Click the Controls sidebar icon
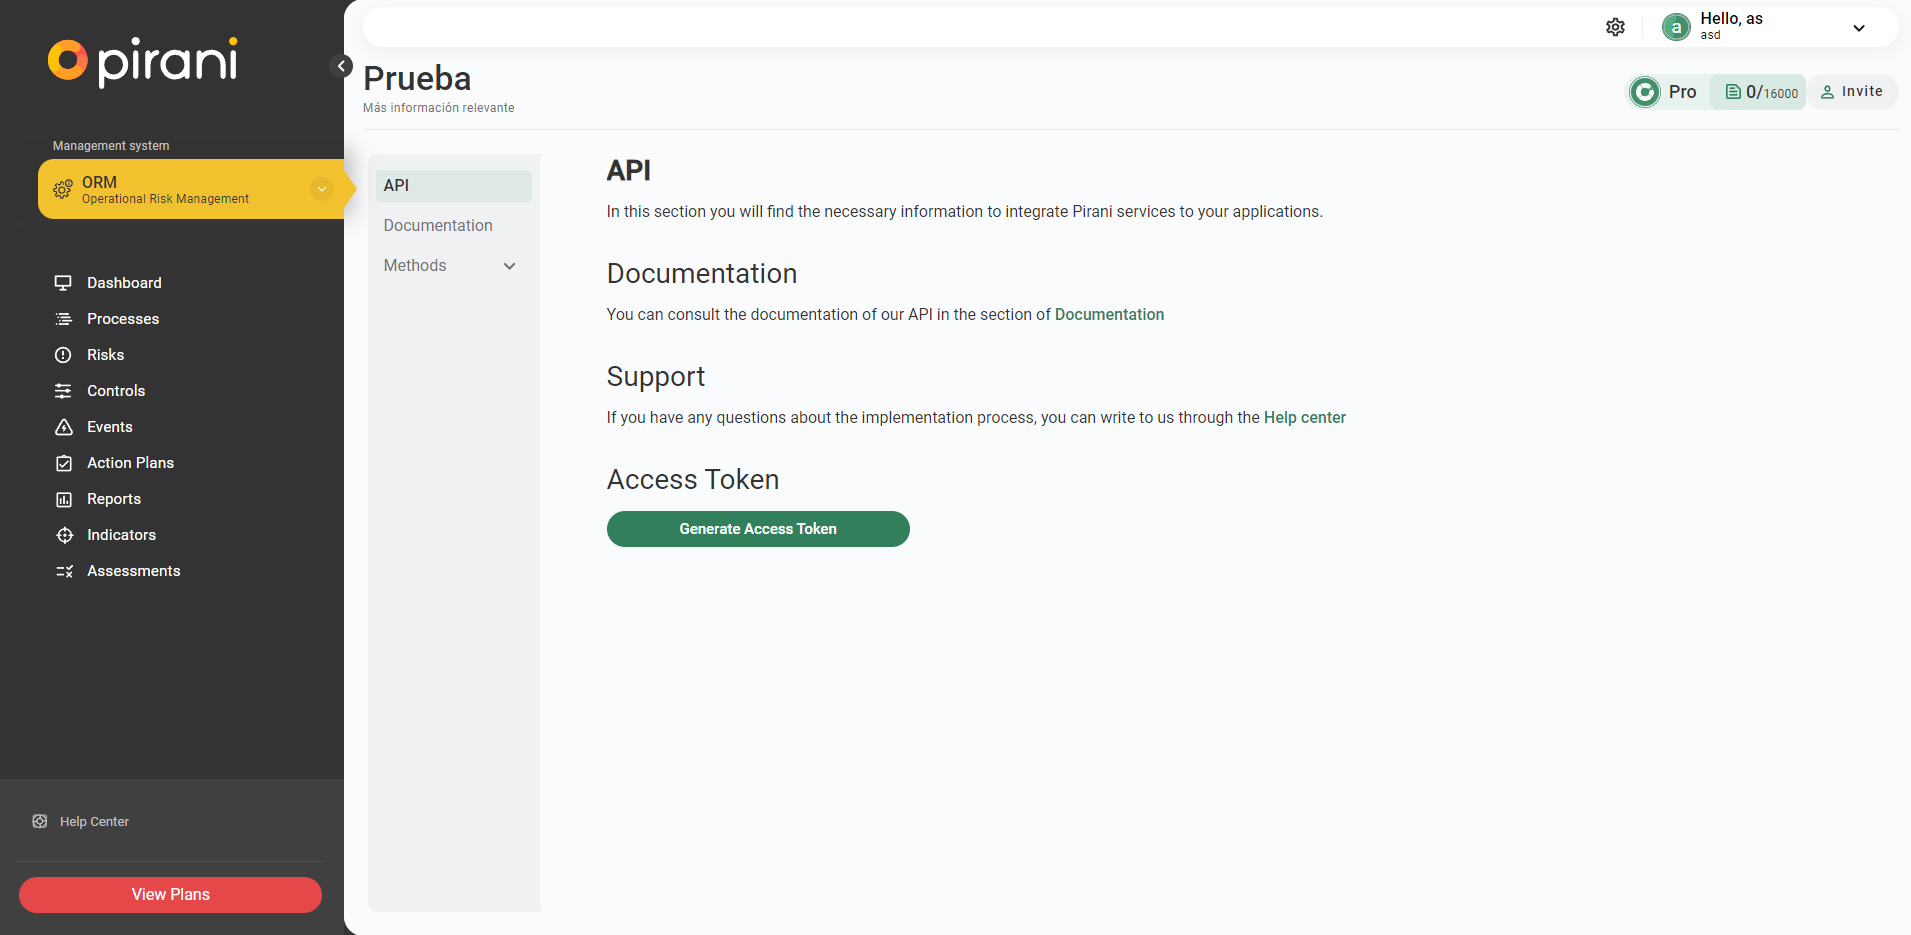Viewport: 1911px width, 935px height. (x=64, y=390)
